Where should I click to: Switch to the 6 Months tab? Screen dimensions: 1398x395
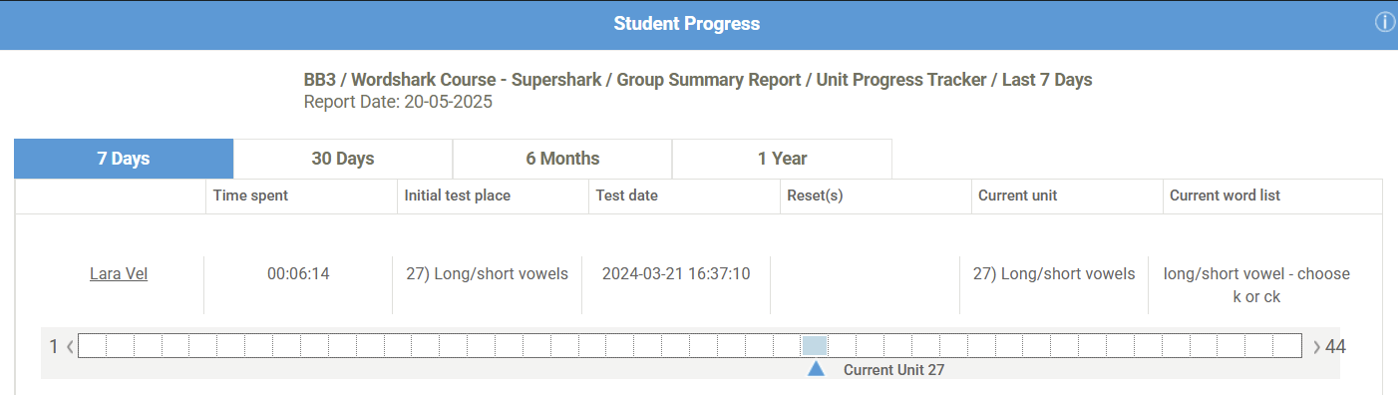click(x=562, y=159)
